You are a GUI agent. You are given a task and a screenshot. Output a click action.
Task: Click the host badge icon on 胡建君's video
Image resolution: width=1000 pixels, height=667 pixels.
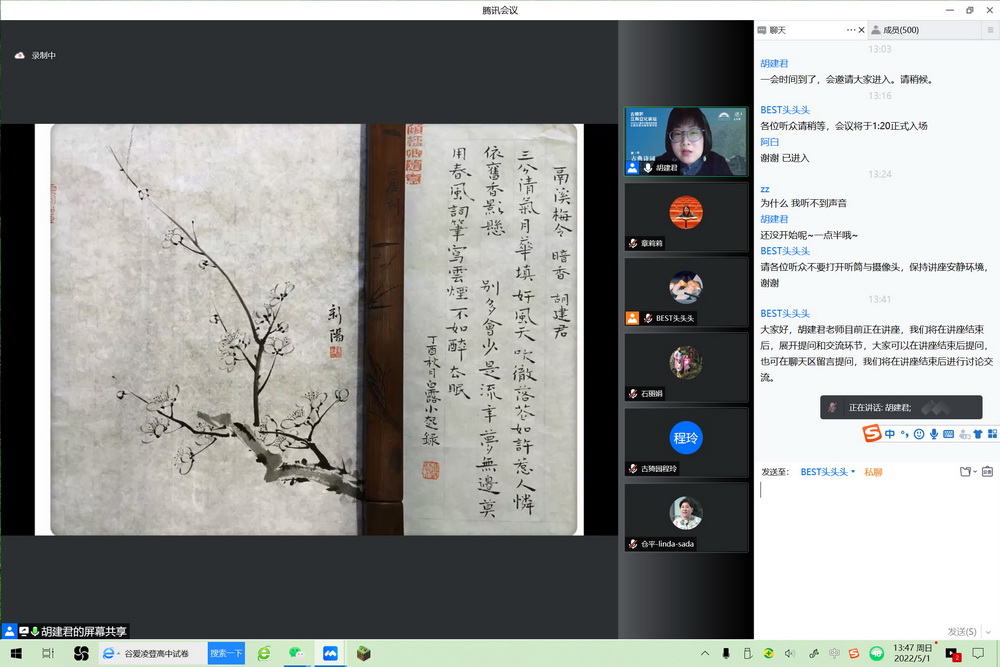(632, 168)
